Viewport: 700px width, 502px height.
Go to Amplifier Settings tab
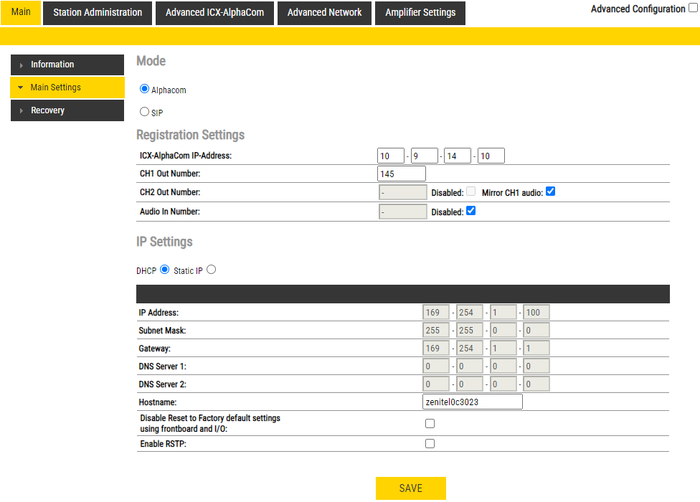tap(420, 13)
